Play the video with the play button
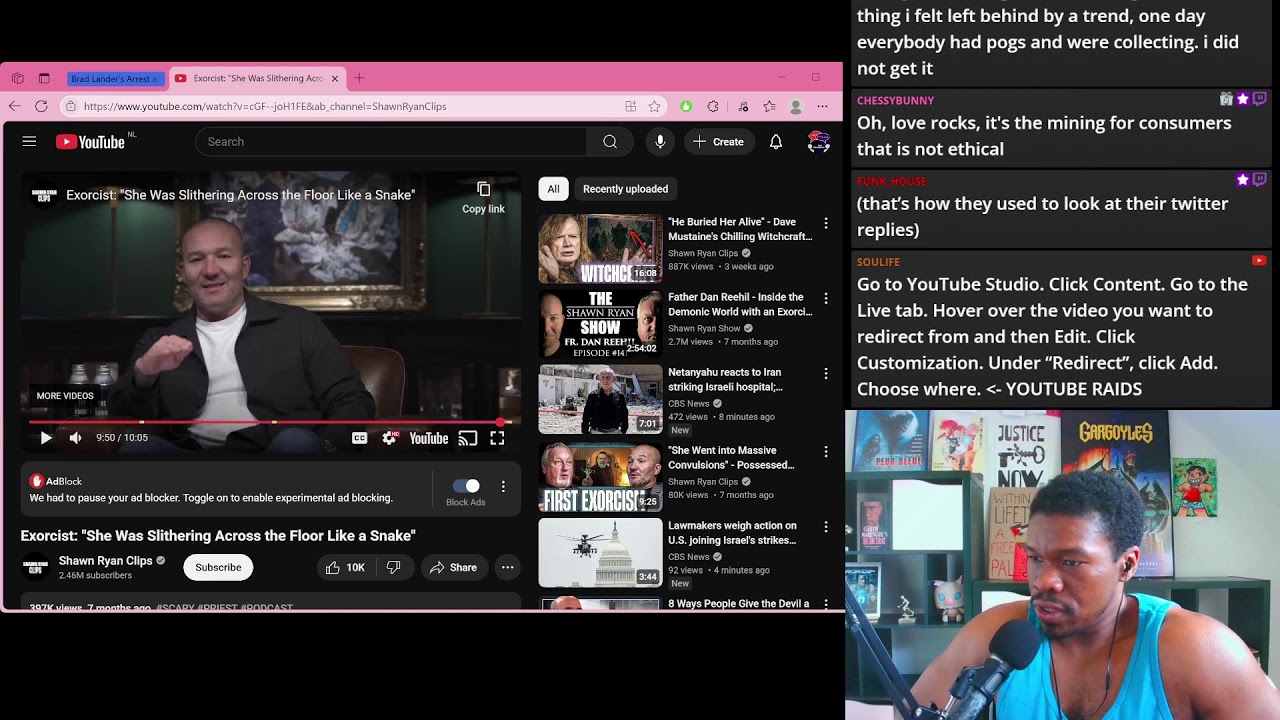The image size is (1280, 720). 46,438
